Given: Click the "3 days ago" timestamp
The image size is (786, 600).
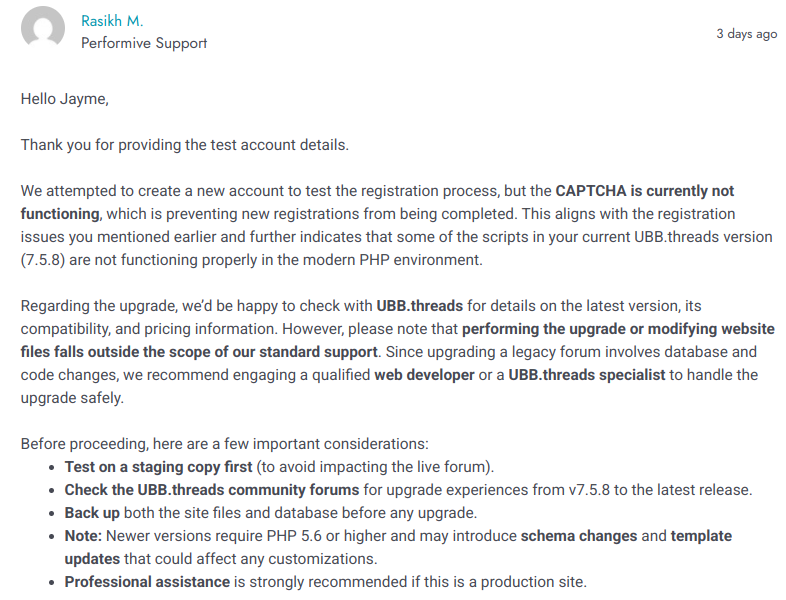Looking at the screenshot, I should point(746,34).
